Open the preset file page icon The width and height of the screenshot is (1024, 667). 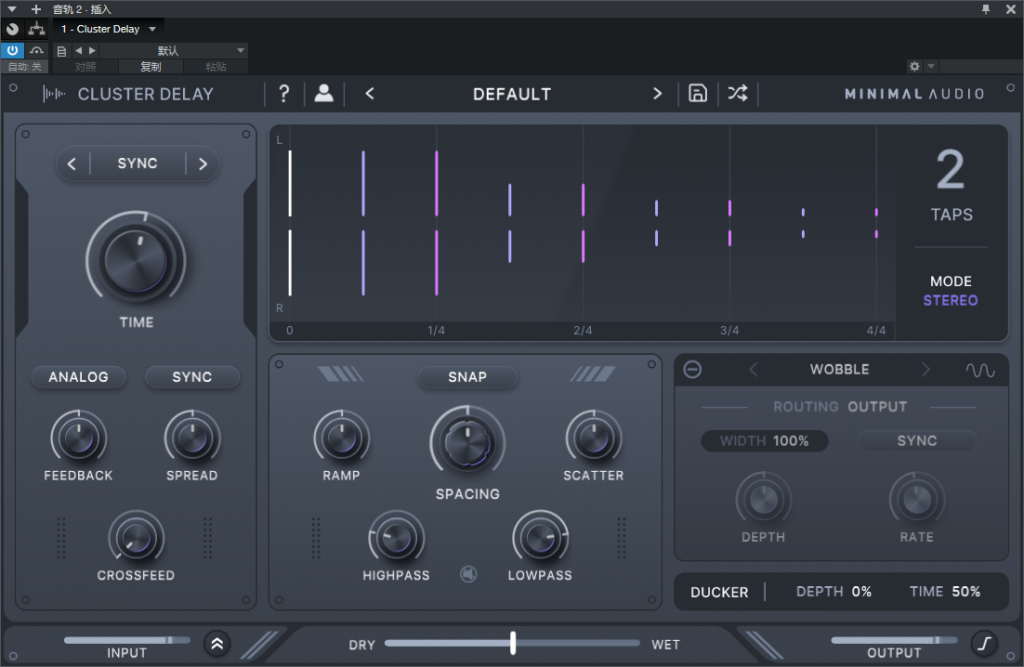click(61, 51)
